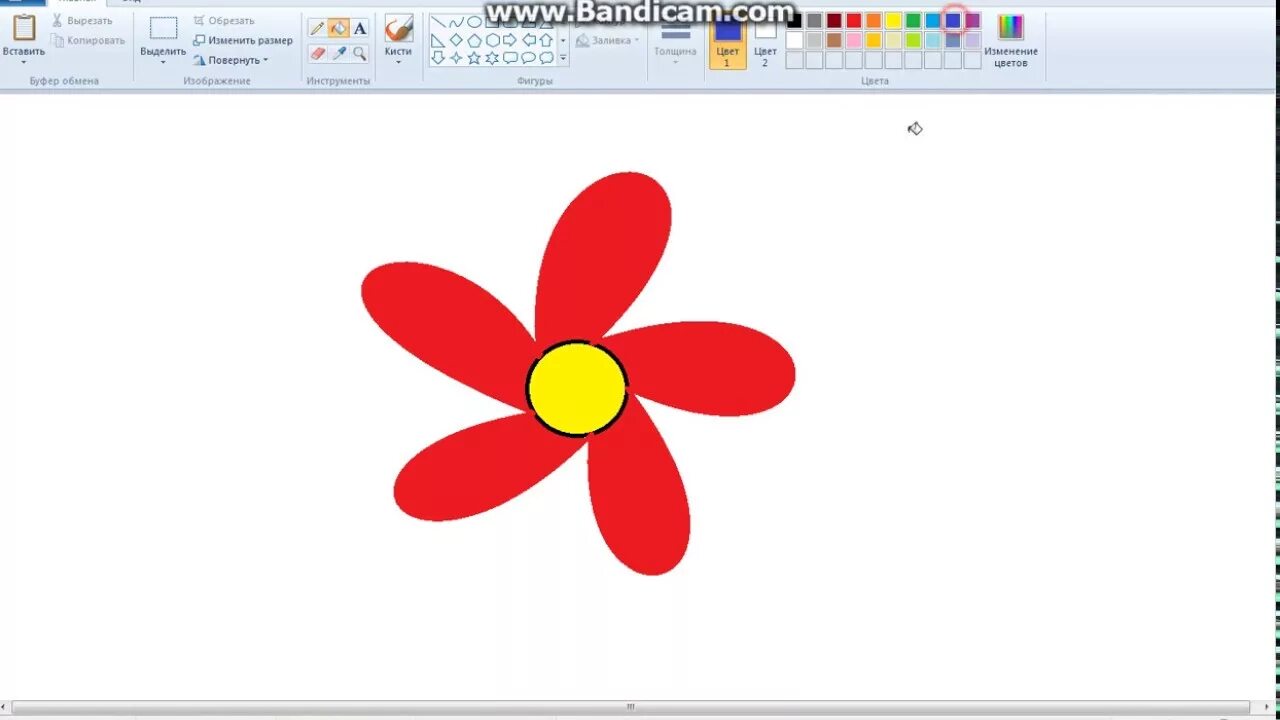Pick the green color swatch

(x=913, y=20)
